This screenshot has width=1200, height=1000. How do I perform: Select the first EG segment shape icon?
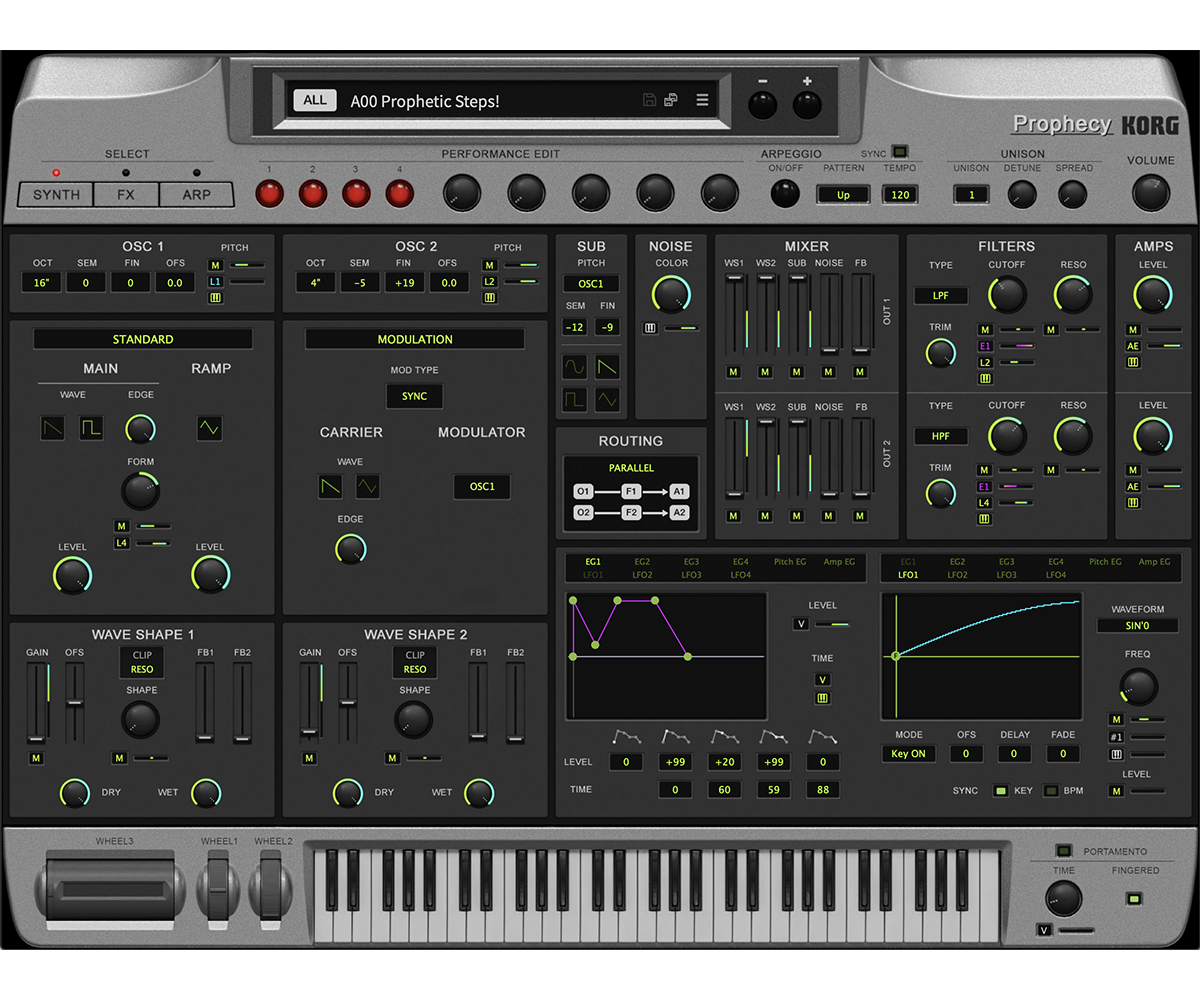(x=626, y=737)
